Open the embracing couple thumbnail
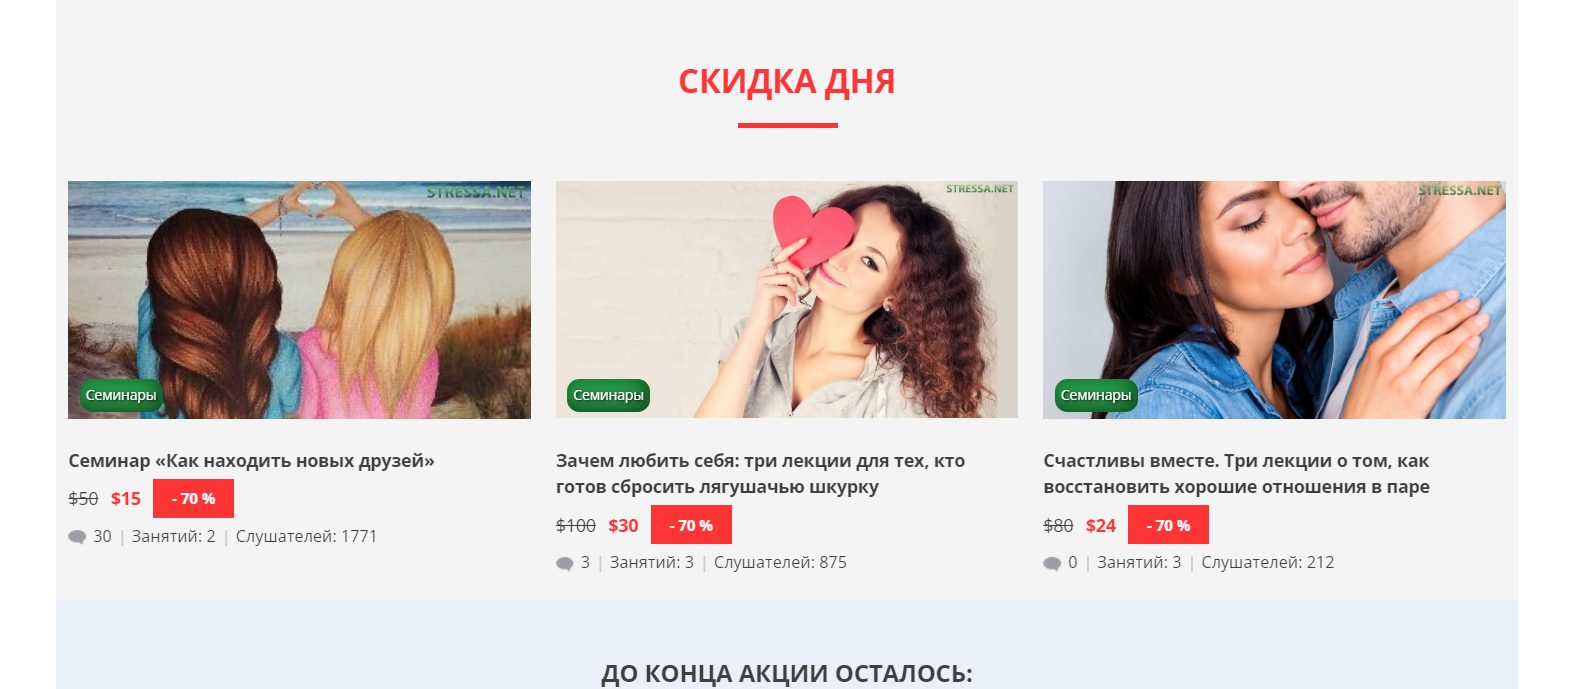The width and height of the screenshot is (1589, 689). (x=1274, y=299)
